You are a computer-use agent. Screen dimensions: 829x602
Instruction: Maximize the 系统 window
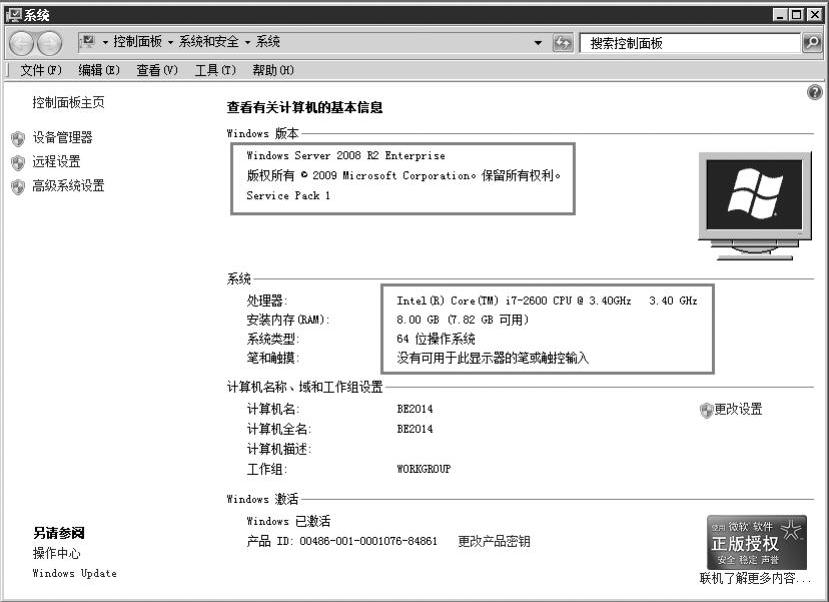point(796,15)
